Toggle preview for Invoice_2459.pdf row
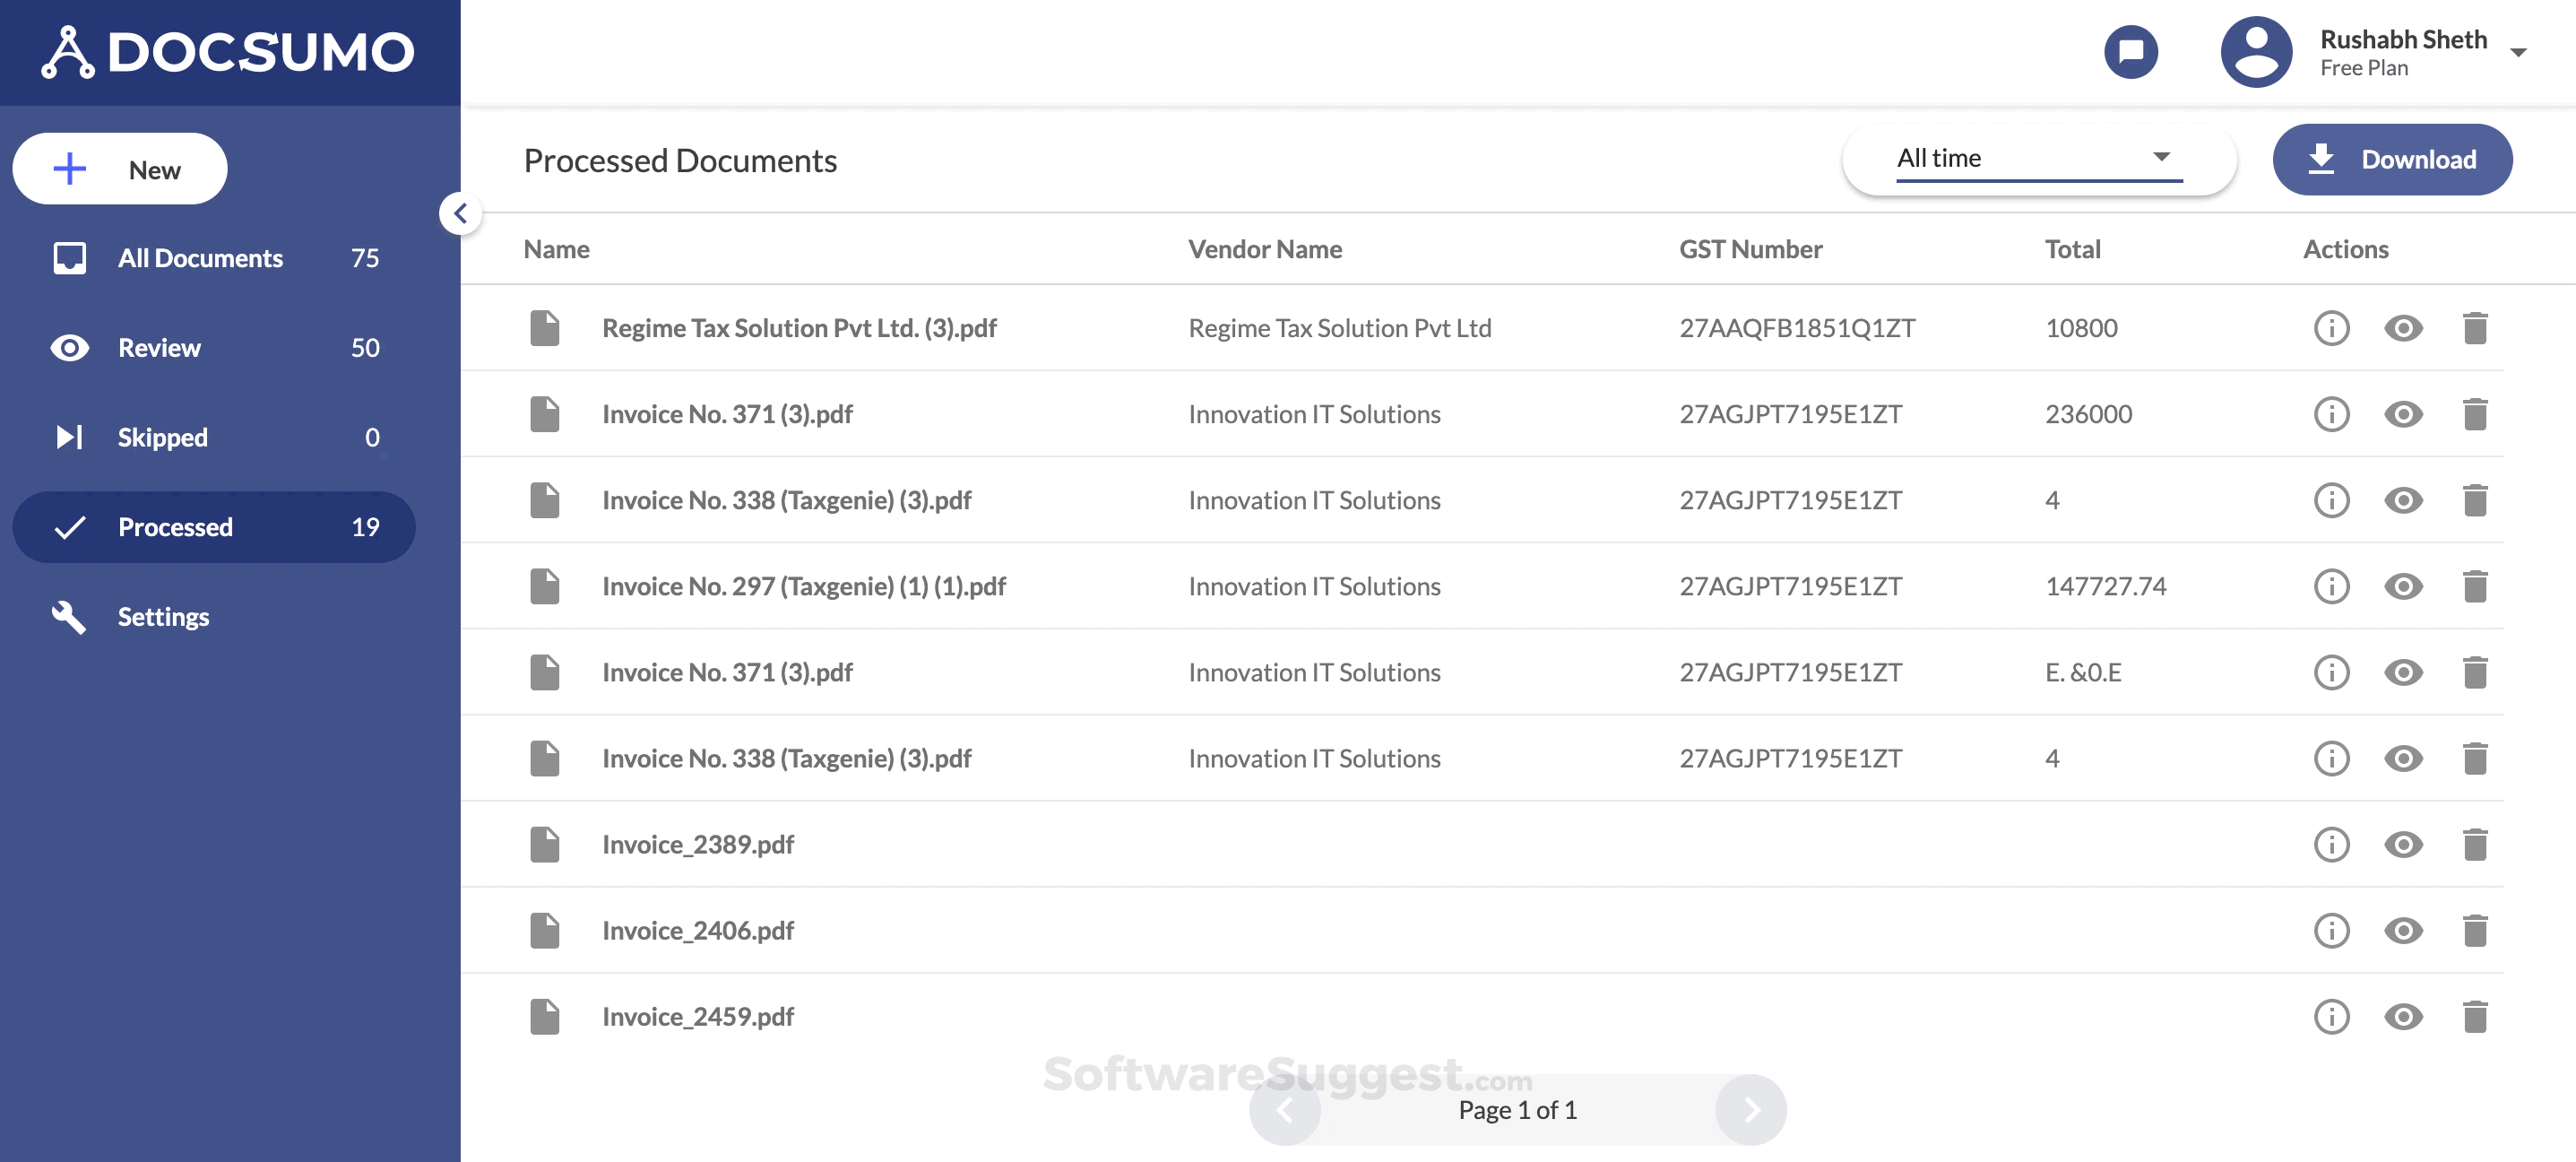The height and width of the screenshot is (1162, 2576). tap(2404, 1016)
